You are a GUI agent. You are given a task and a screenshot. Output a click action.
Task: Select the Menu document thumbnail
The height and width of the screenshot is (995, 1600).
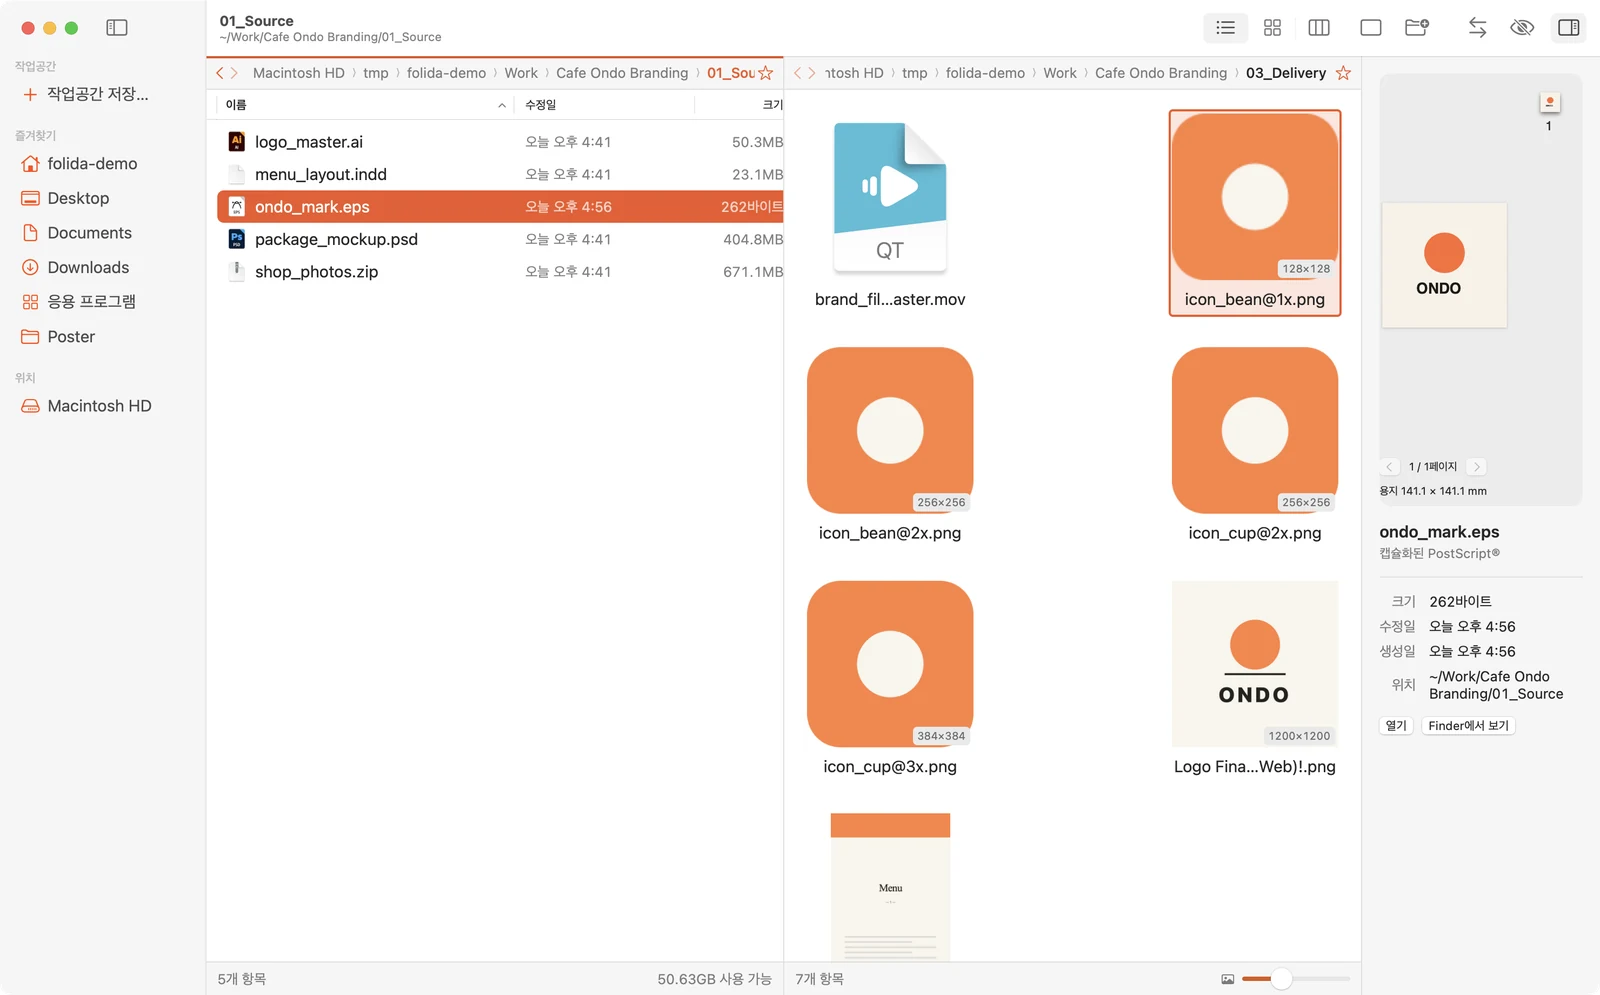(x=890, y=887)
